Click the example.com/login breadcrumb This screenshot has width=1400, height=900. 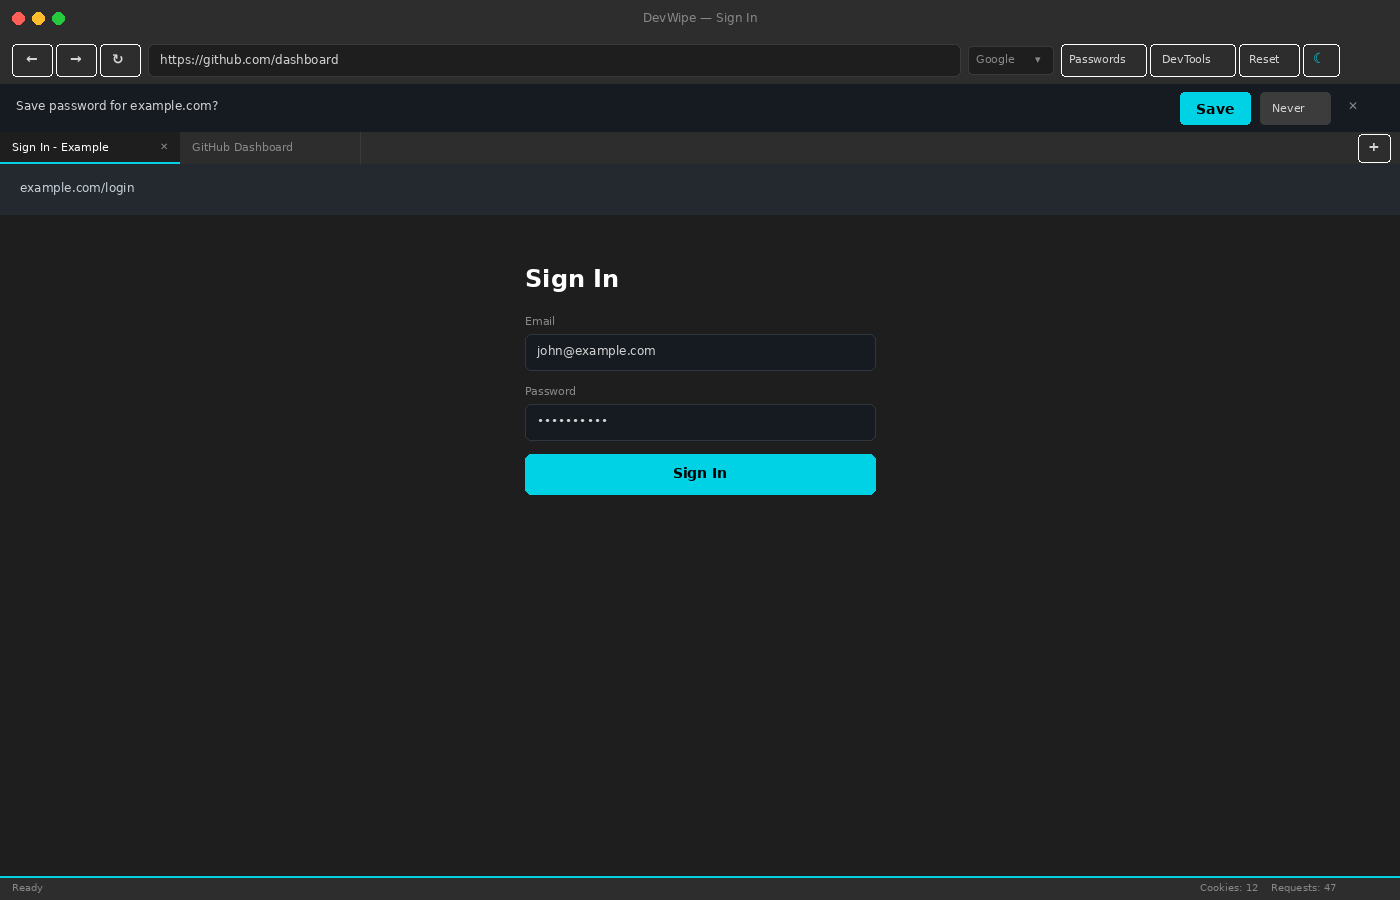pos(77,188)
